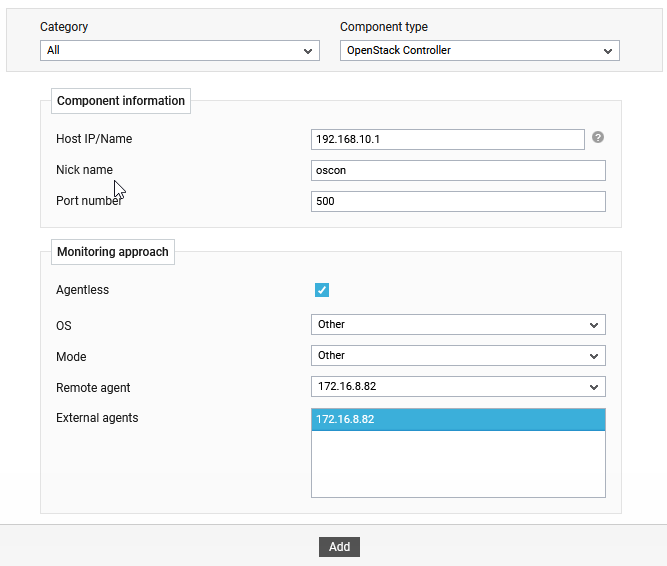Click the Remote agent chevron arrow
Image resolution: width=667 pixels, height=566 pixels.
[x=594, y=387]
